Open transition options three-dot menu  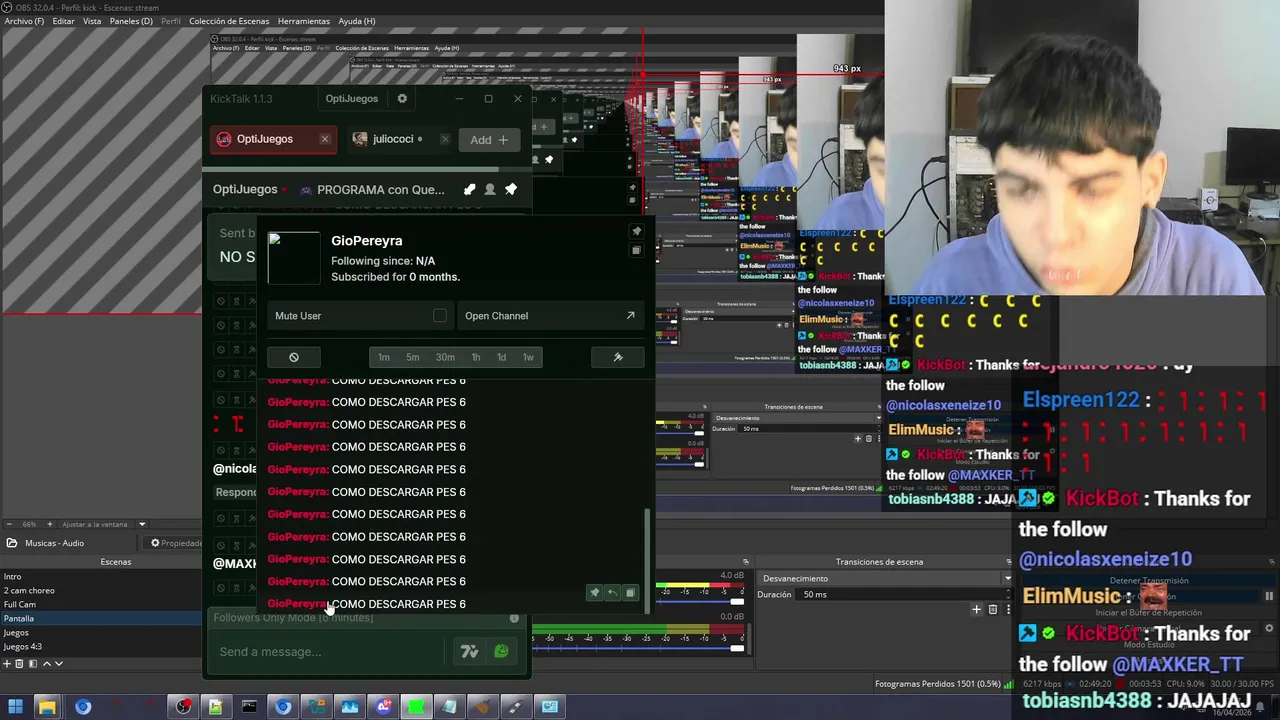[1006, 609]
